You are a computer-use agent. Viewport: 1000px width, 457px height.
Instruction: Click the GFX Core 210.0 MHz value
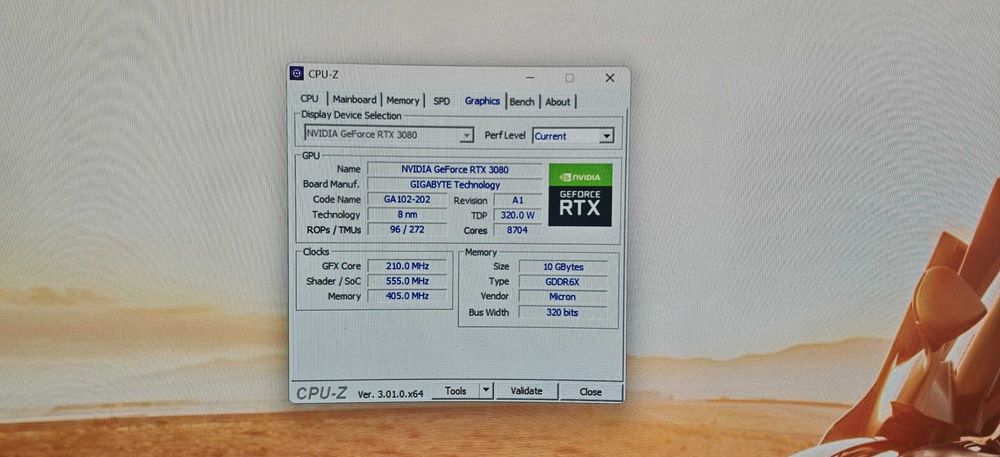[407, 266]
